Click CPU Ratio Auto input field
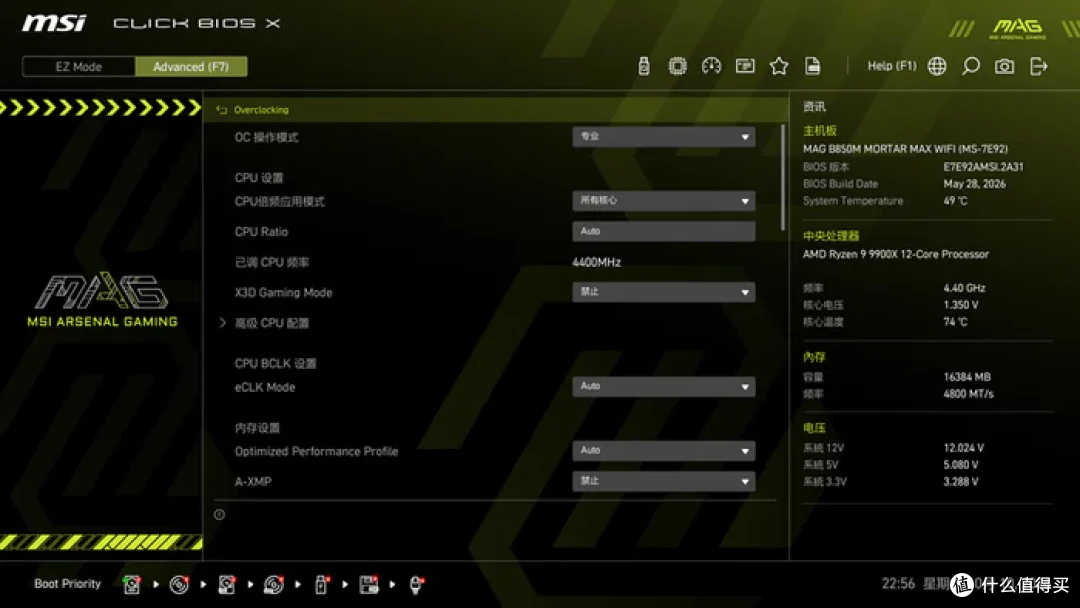This screenshot has width=1080, height=608. tap(663, 231)
